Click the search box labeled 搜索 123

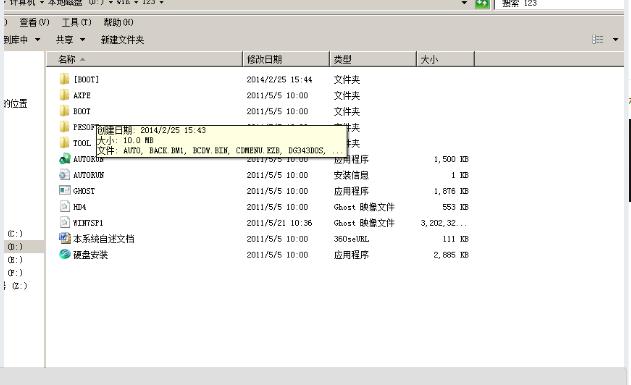[559, 4]
